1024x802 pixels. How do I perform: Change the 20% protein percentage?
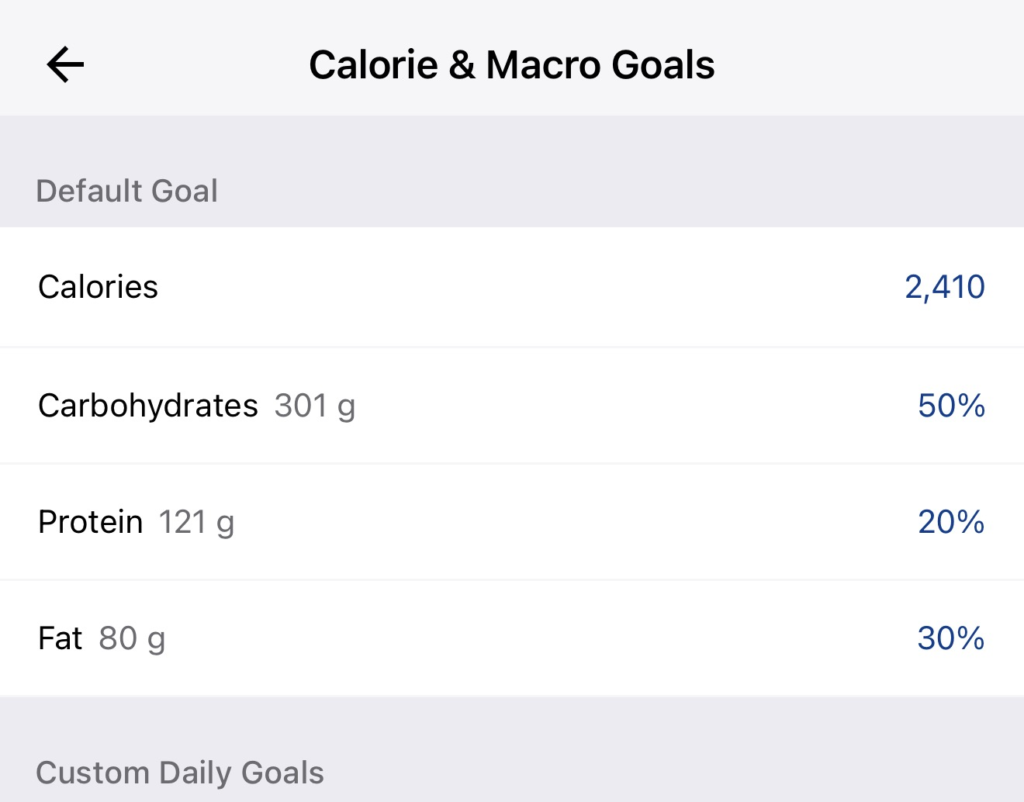[x=951, y=522]
